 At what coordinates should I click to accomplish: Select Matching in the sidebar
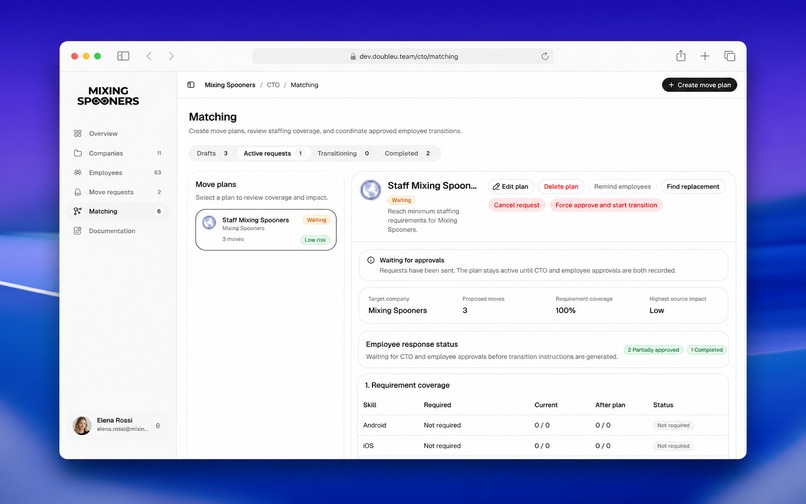[118, 211]
